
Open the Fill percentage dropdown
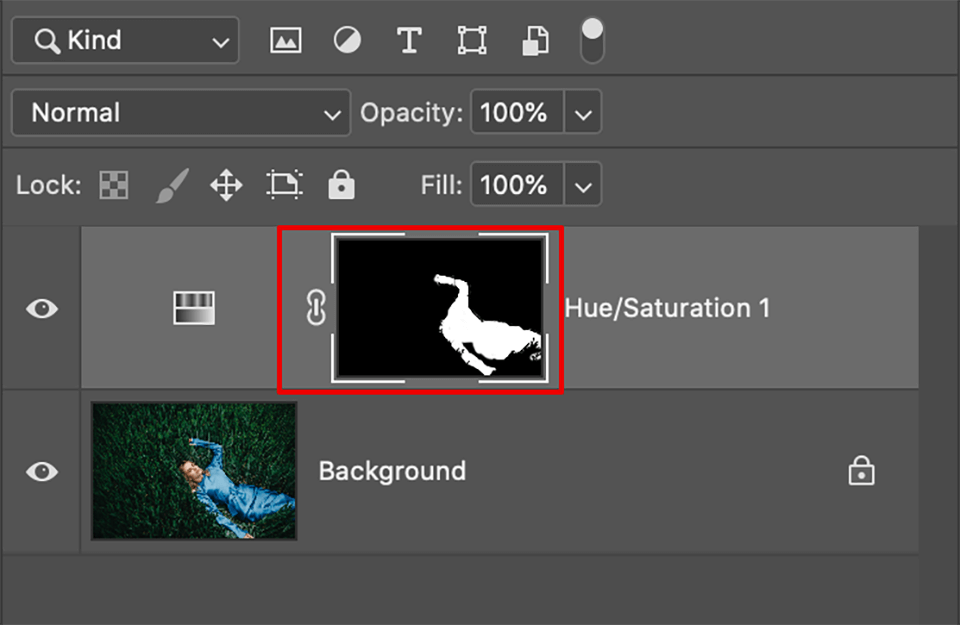click(x=583, y=185)
